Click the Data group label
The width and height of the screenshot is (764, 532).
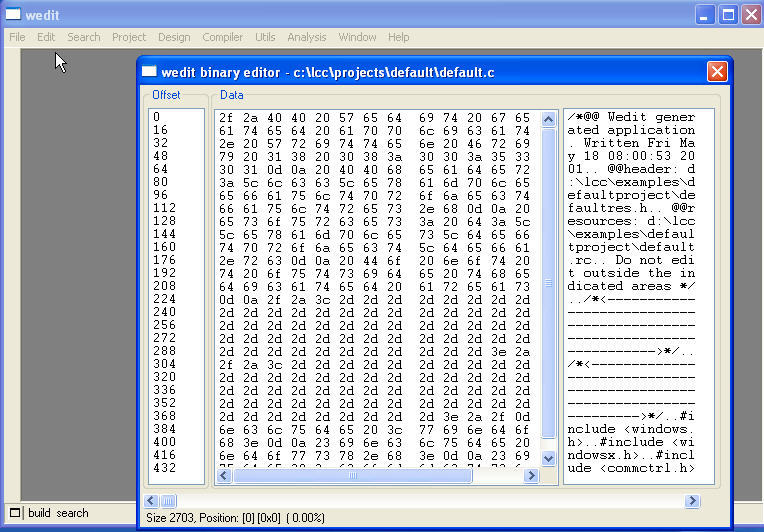point(231,95)
